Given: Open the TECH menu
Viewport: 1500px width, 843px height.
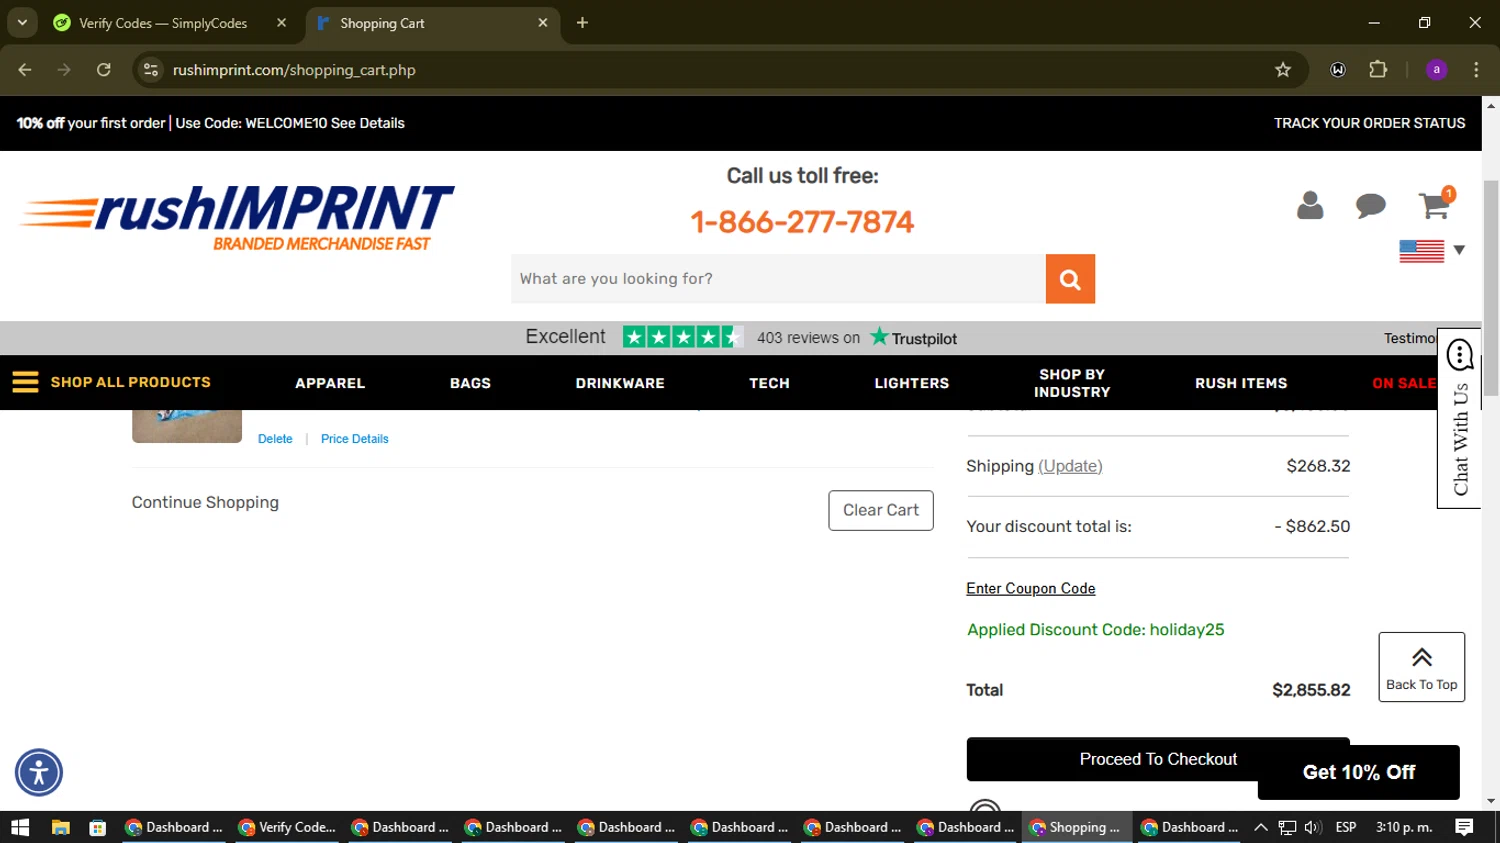Looking at the screenshot, I should (x=769, y=383).
